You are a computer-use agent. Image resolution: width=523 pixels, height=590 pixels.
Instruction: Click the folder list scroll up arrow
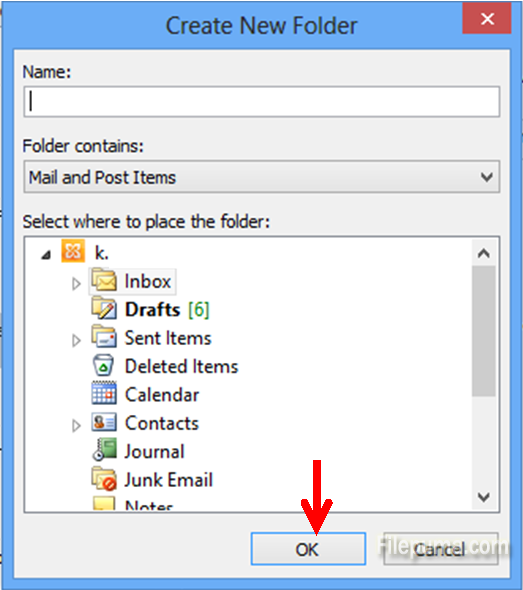coord(483,253)
